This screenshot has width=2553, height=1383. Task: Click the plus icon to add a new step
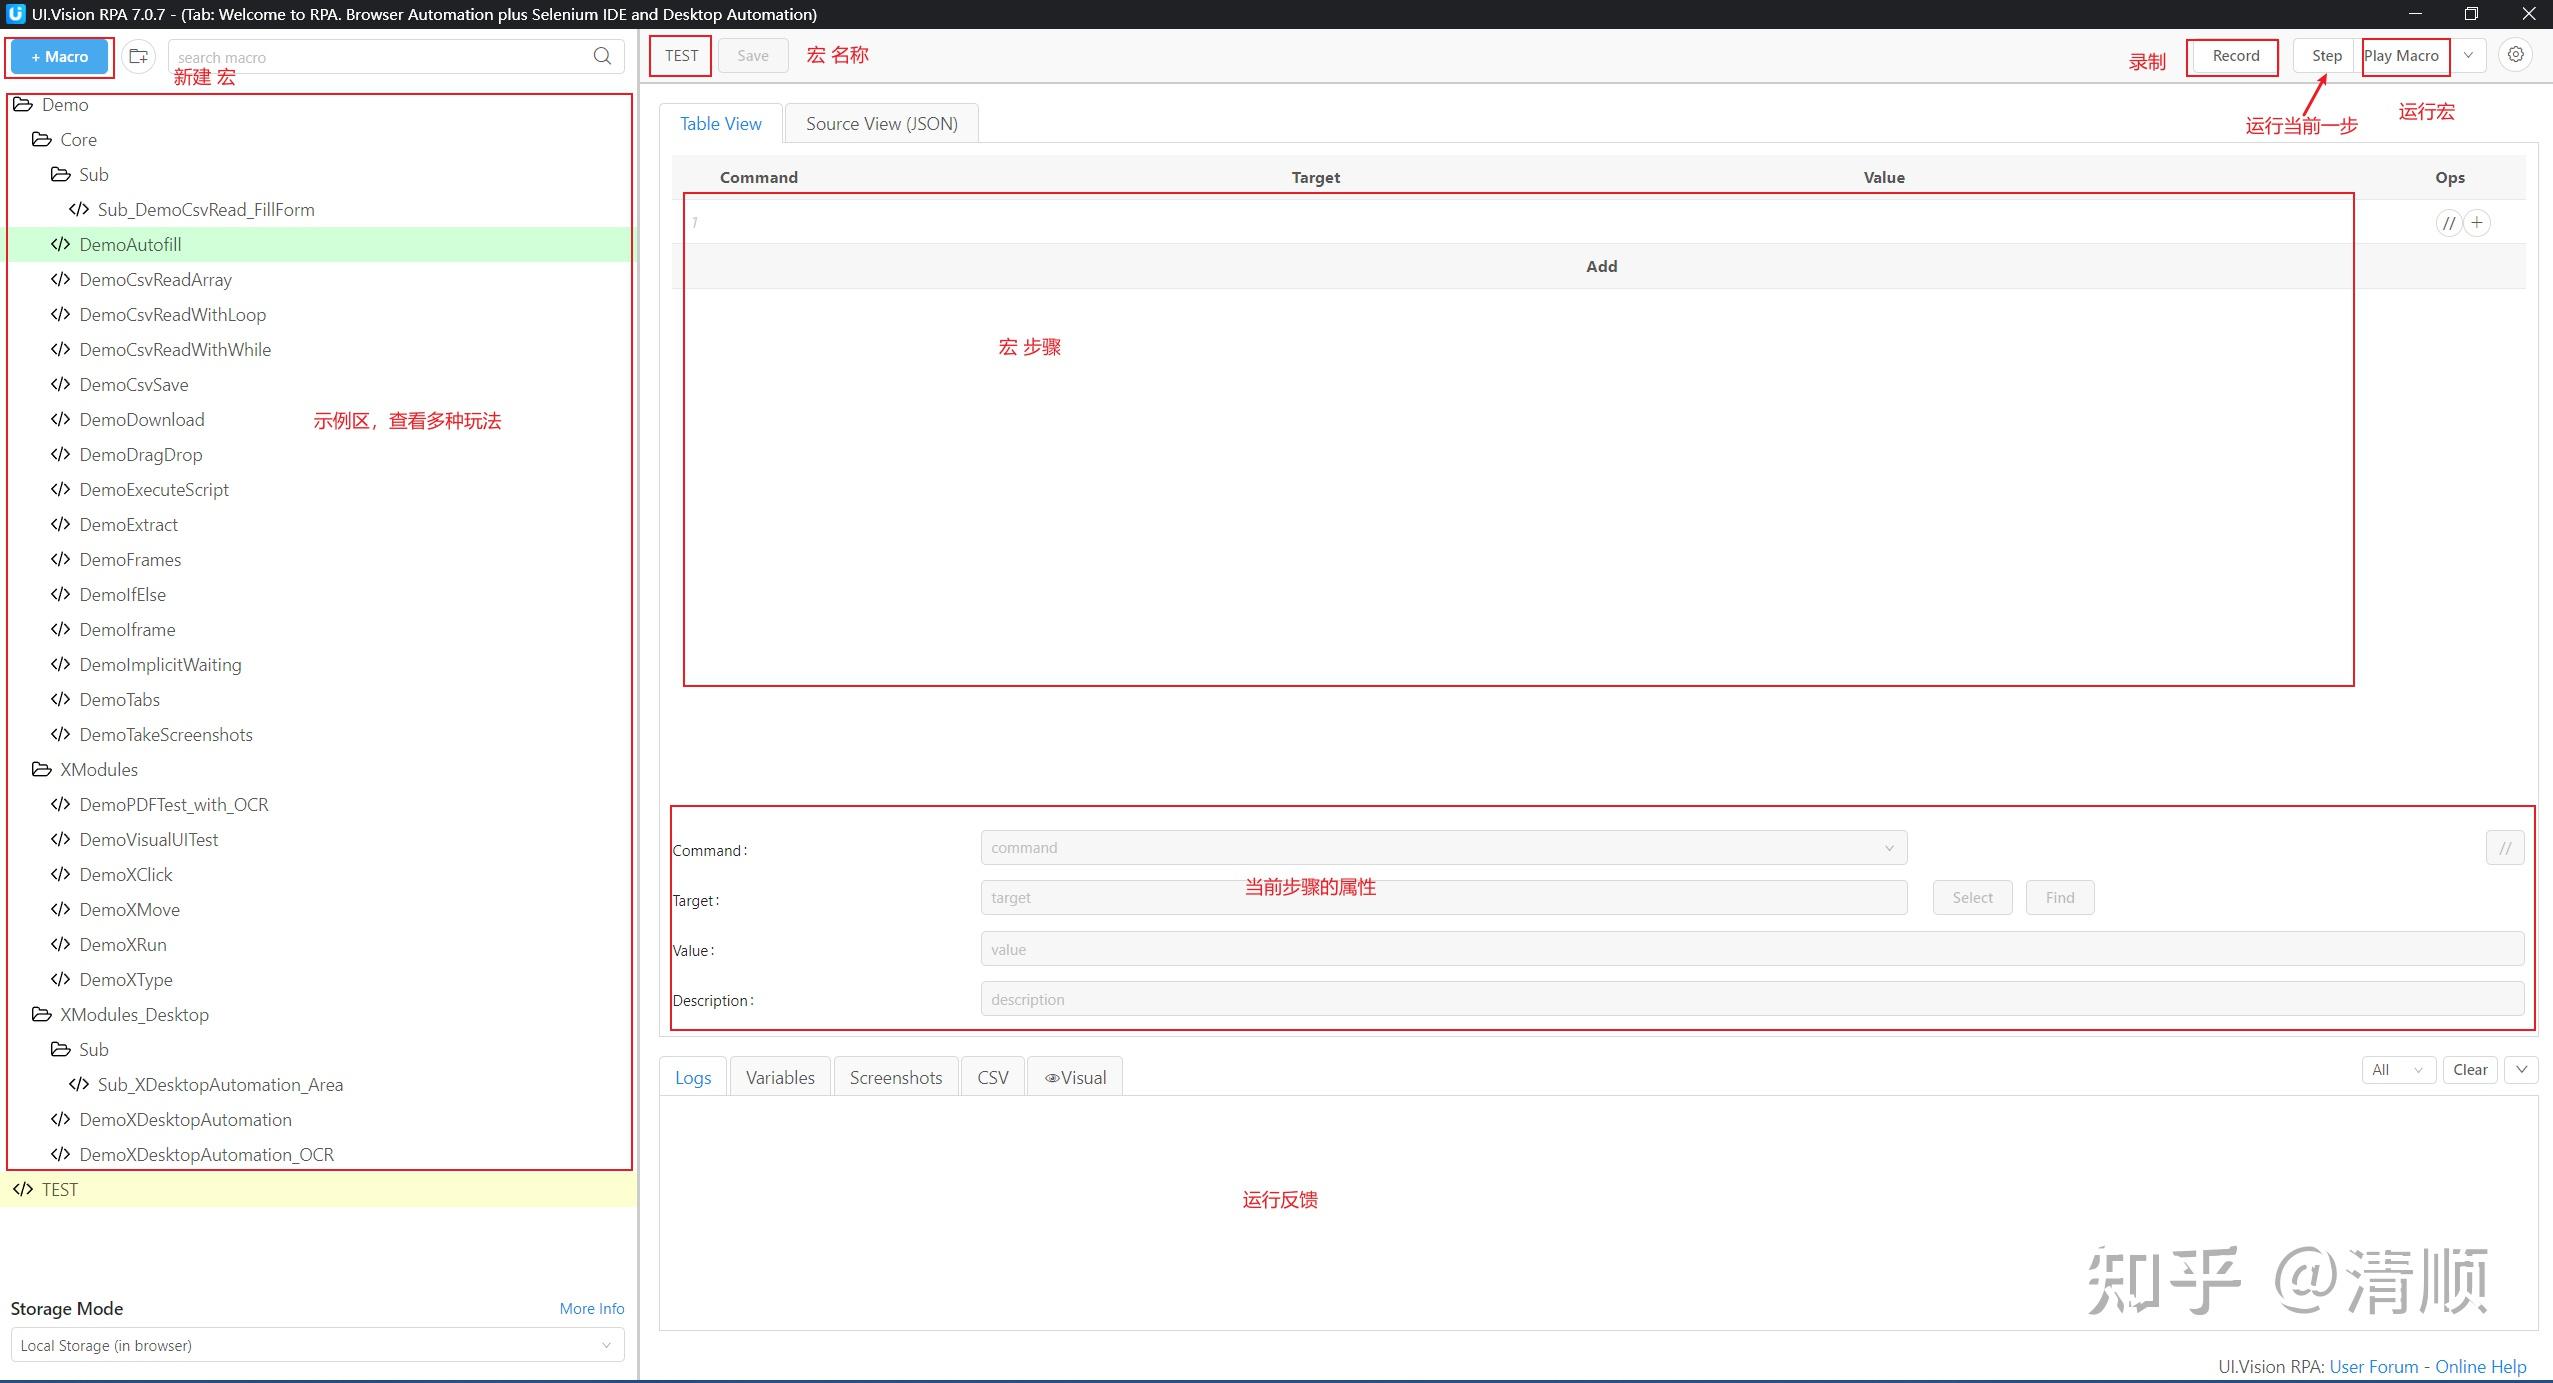click(x=2478, y=222)
